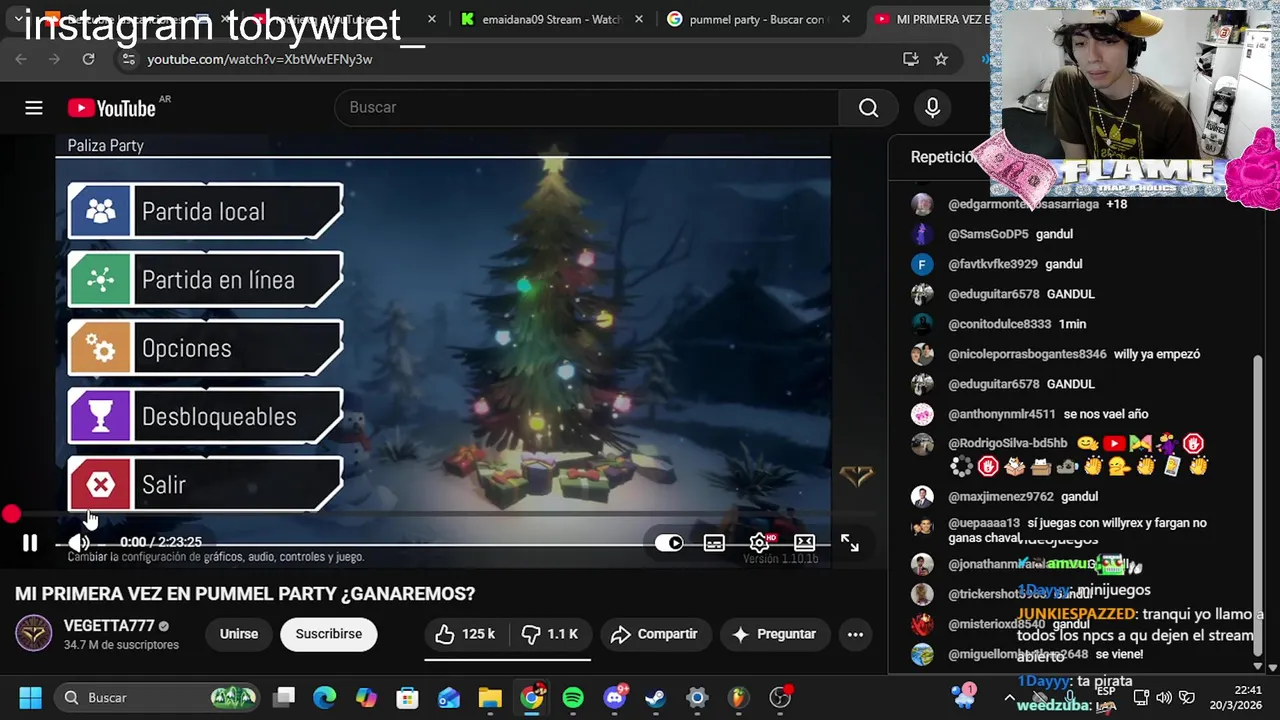Click the Salir item in video
Image resolution: width=1280 pixels, height=720 pixels.
[x=205, y=484]
